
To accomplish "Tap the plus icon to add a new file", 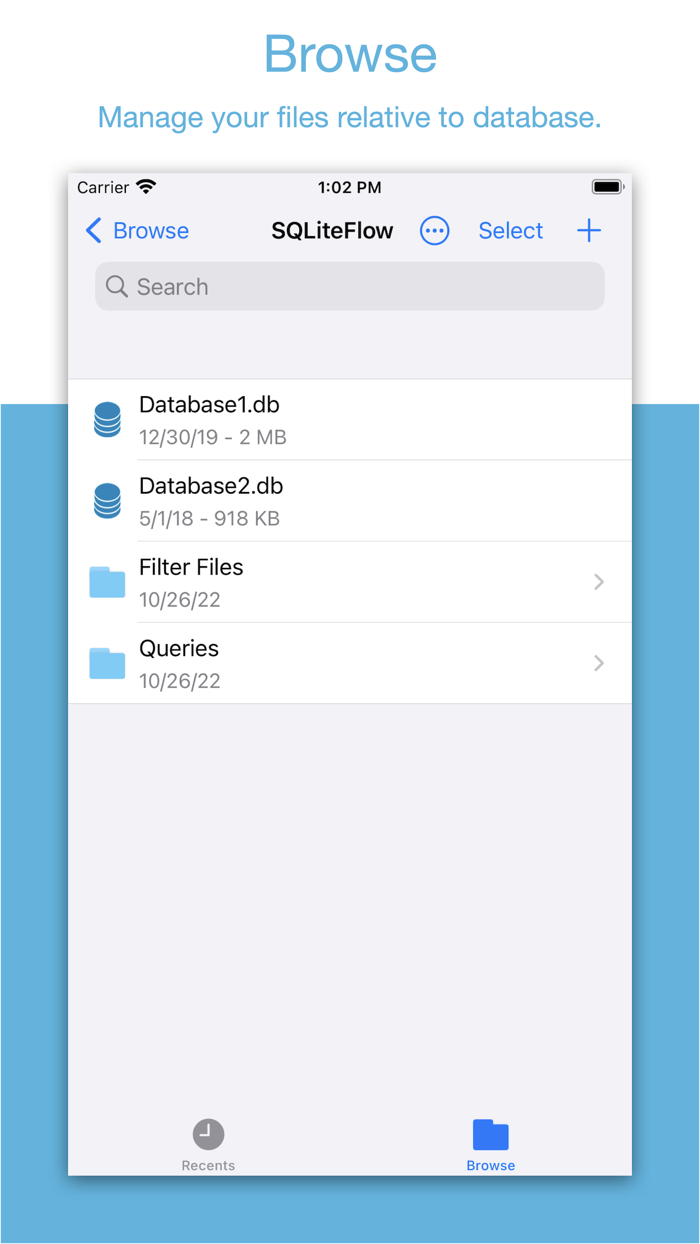I will tap(590, 231).
